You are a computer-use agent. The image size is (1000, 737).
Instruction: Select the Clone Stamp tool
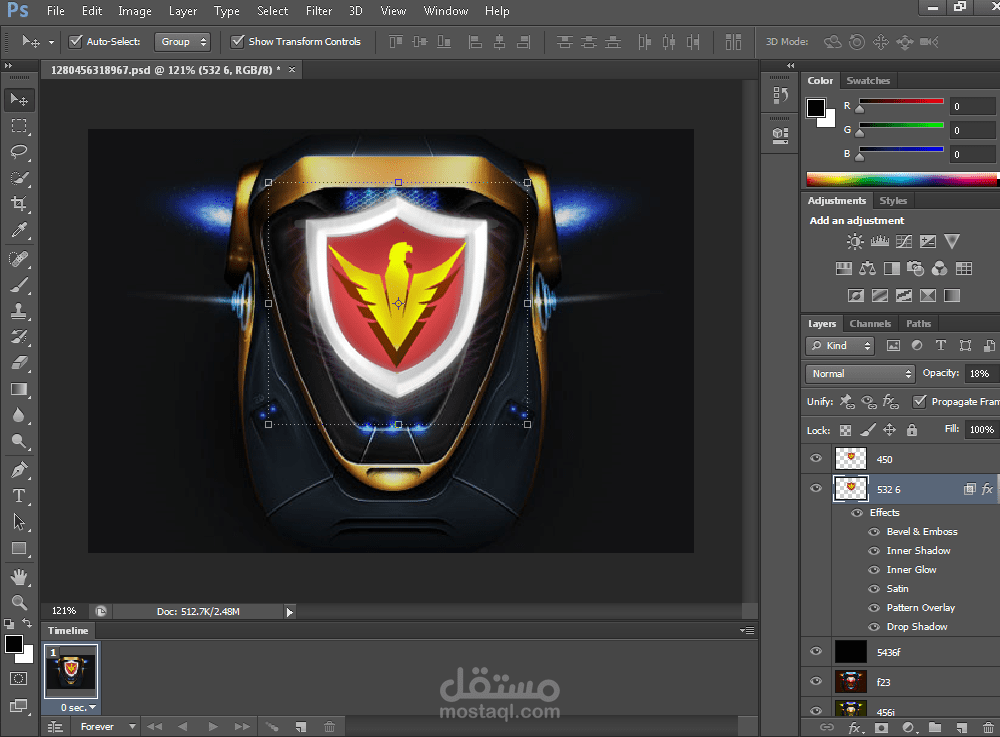(x=19, y=310)
